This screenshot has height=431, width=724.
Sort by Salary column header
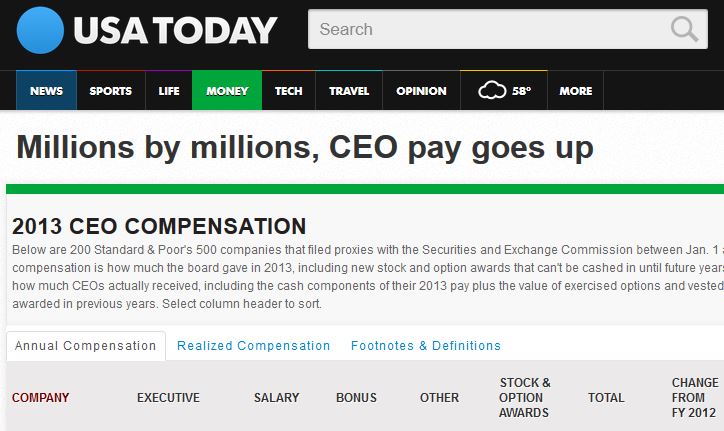click(276, 398)
